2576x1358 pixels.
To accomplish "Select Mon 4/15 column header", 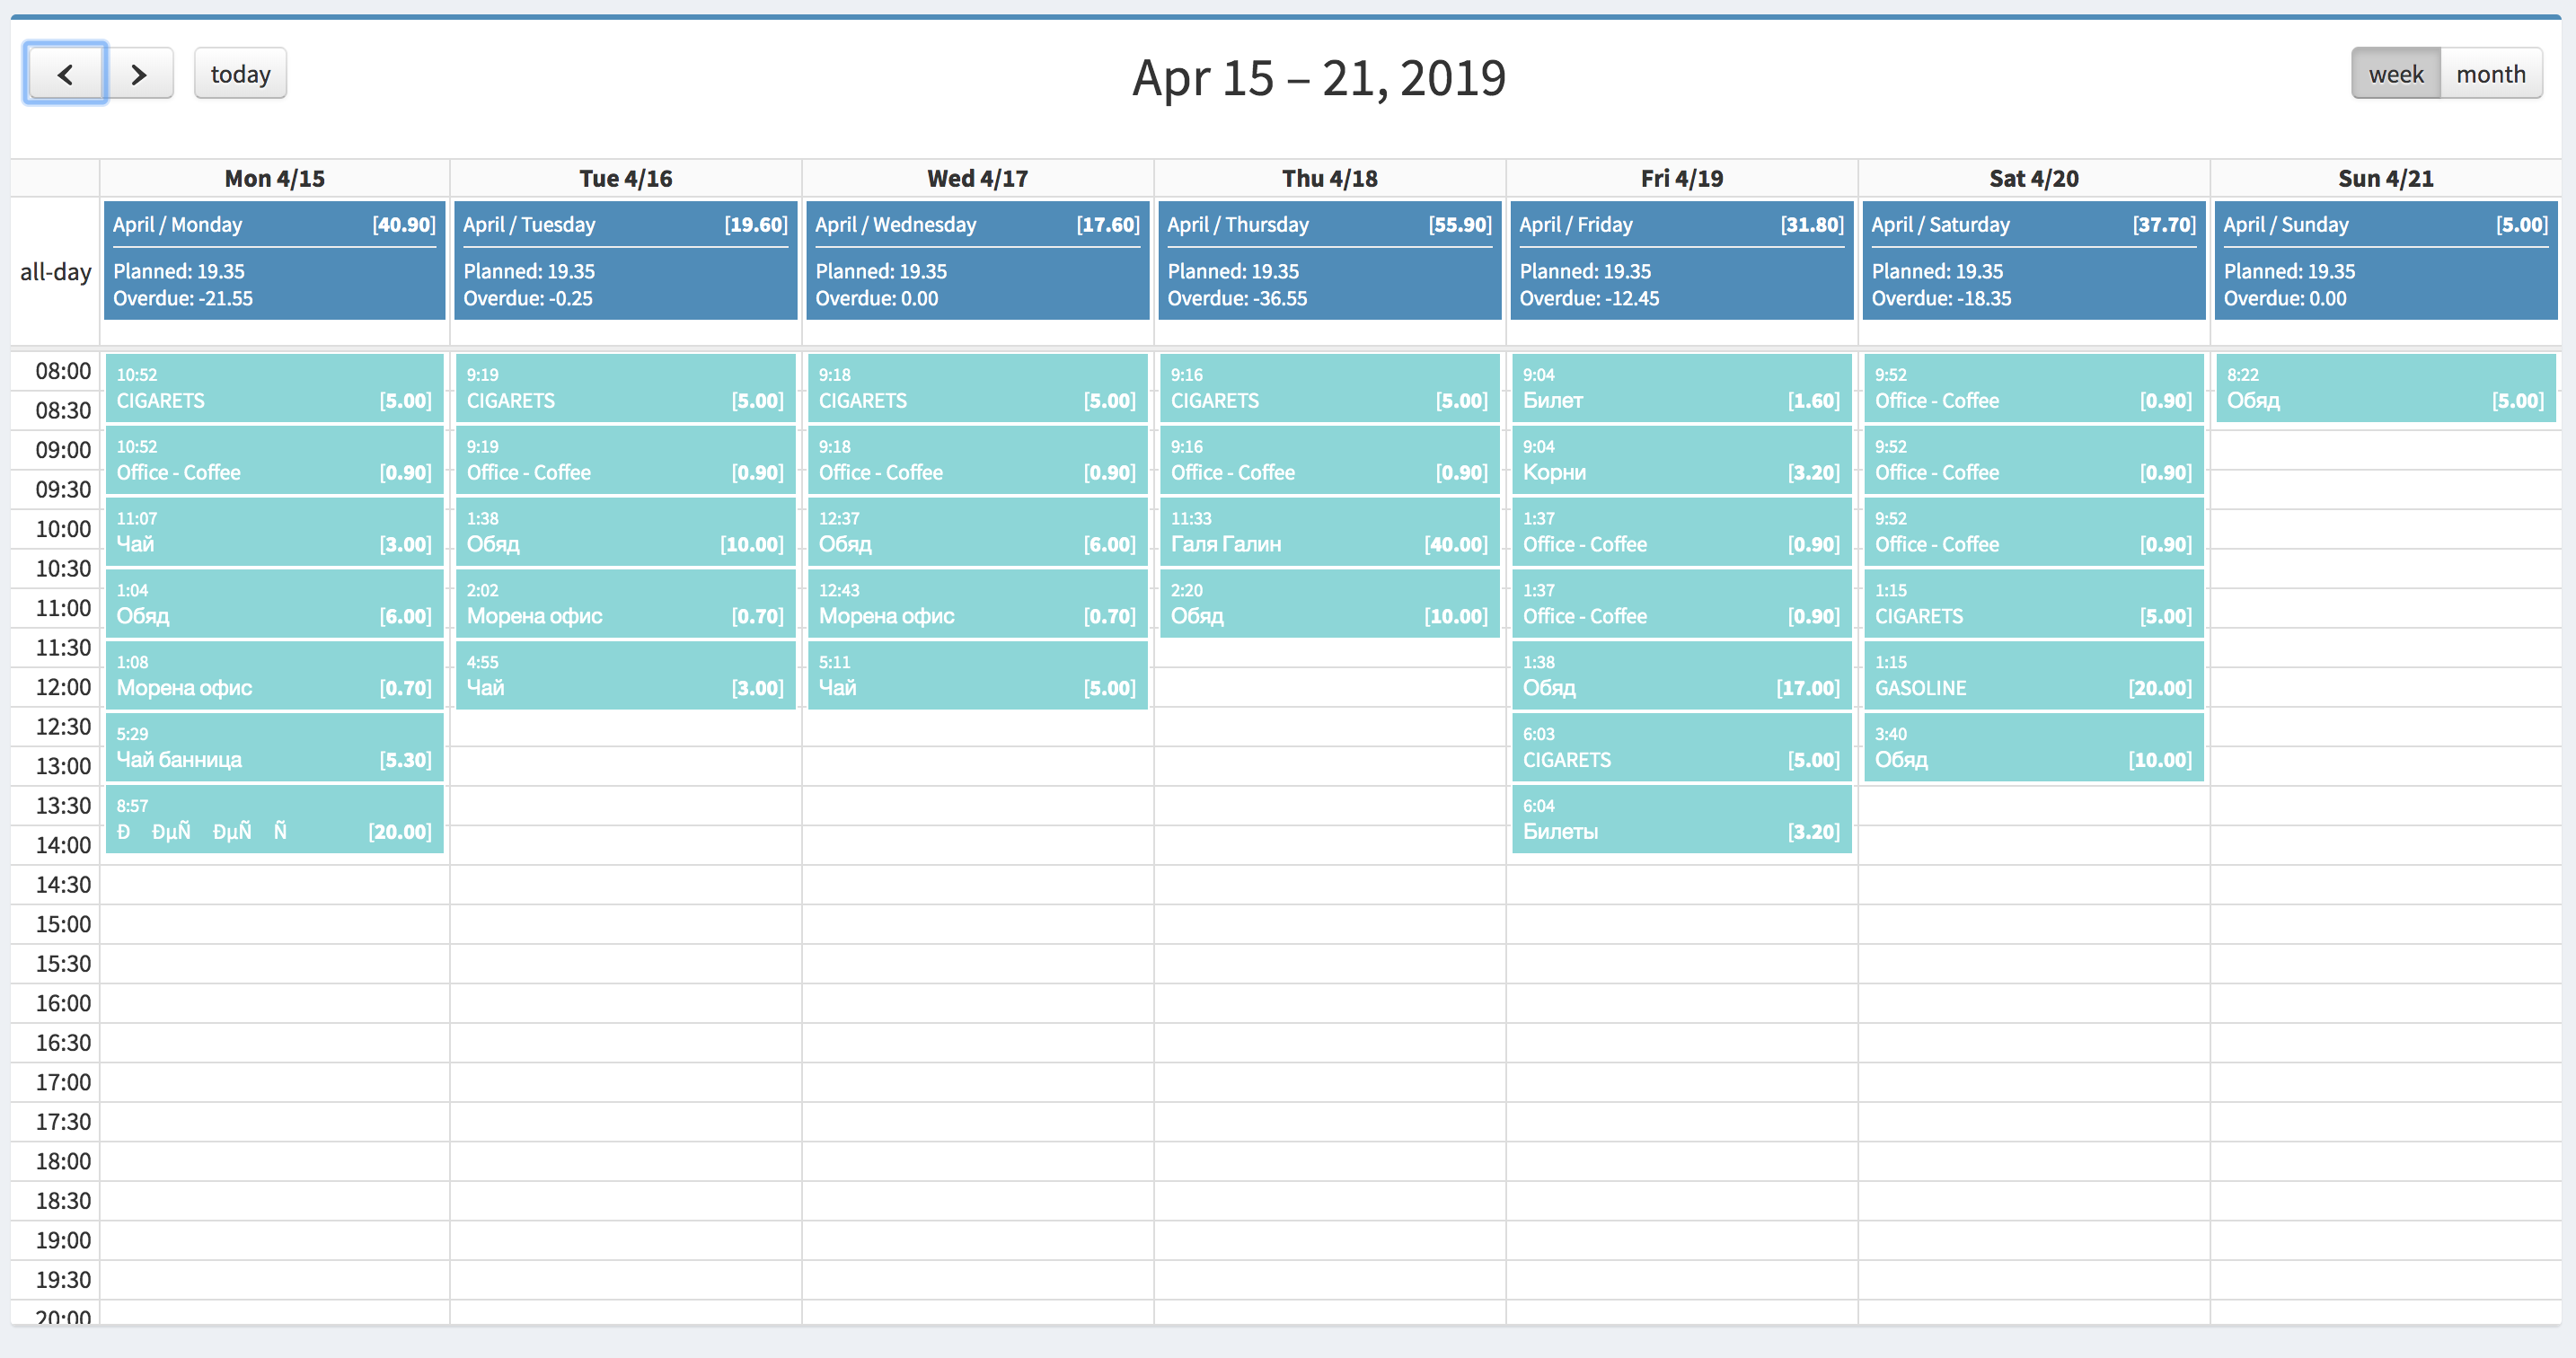I will coord(274,178).
